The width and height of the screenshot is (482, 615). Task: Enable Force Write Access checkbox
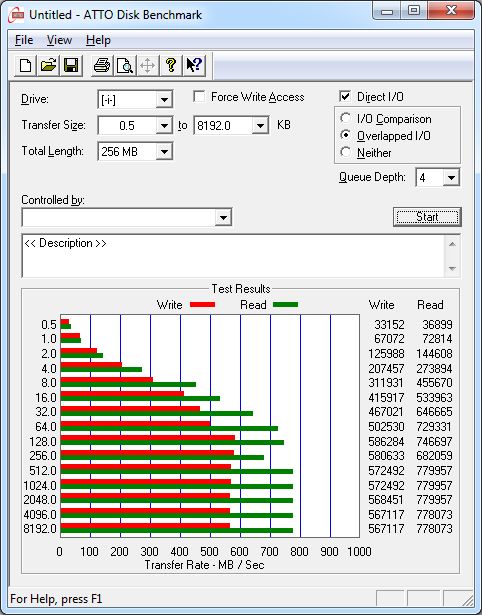point(199,96)
